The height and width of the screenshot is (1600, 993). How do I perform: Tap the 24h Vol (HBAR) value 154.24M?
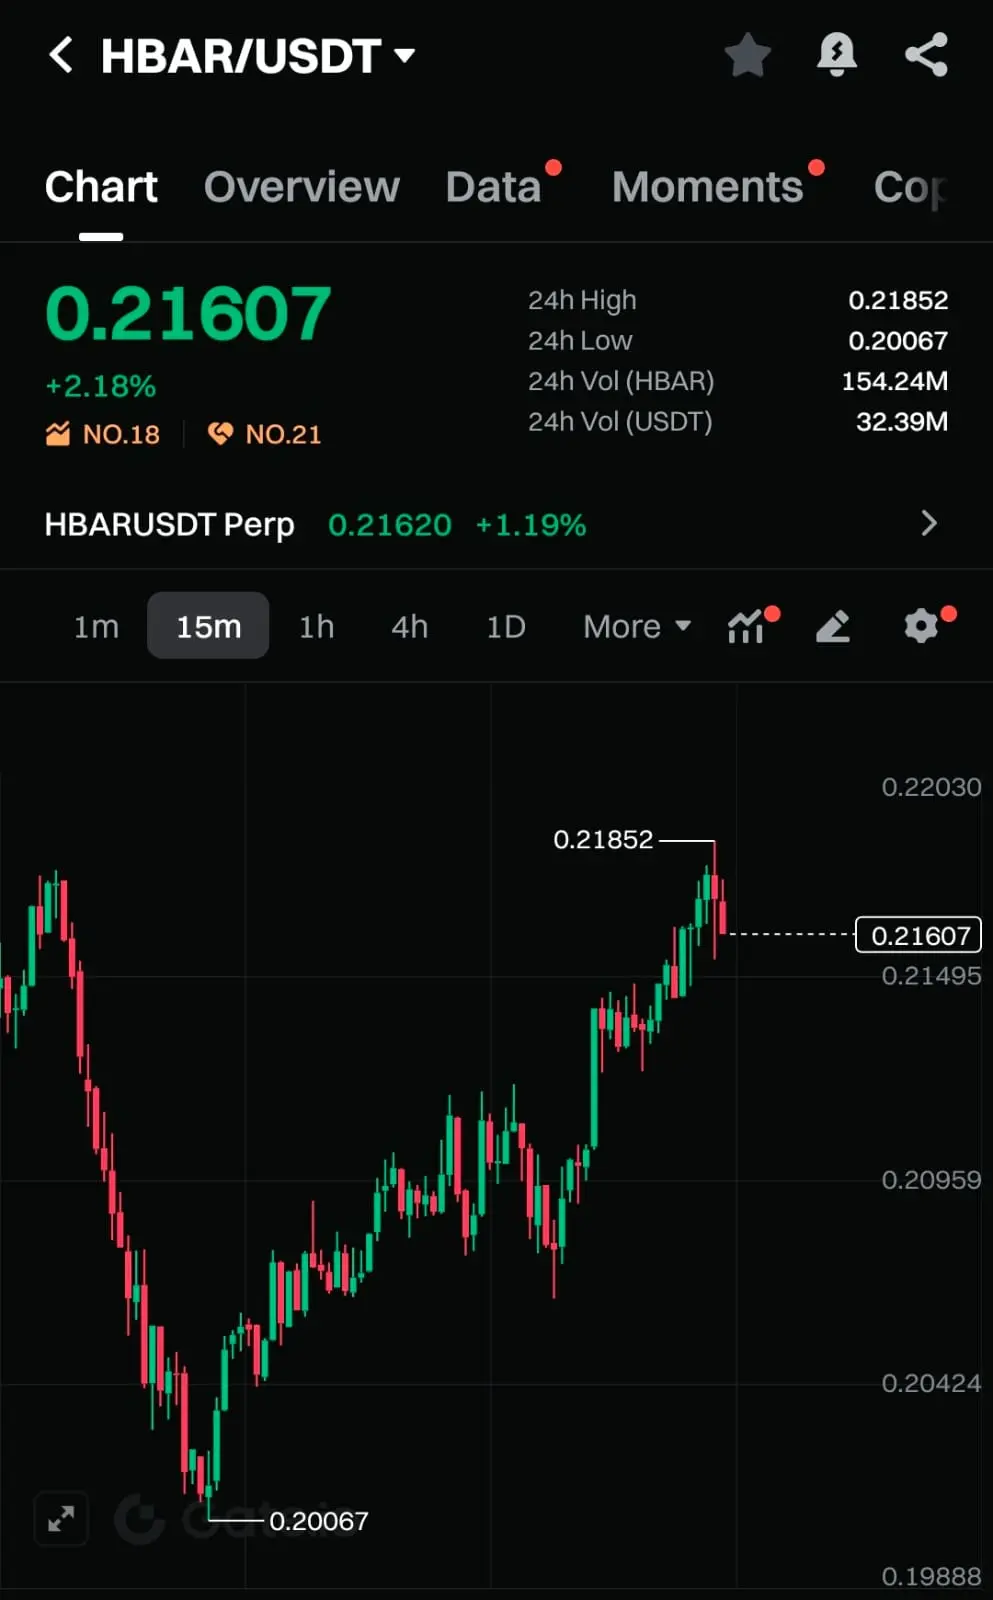(895, 381)
